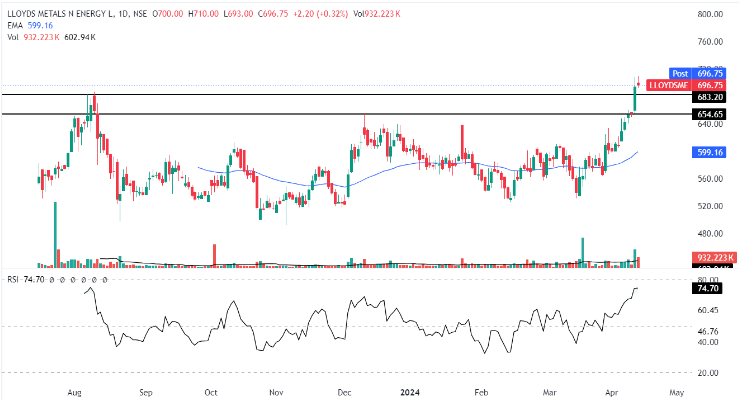Click the Vol indicator legend label

point(12,36)
